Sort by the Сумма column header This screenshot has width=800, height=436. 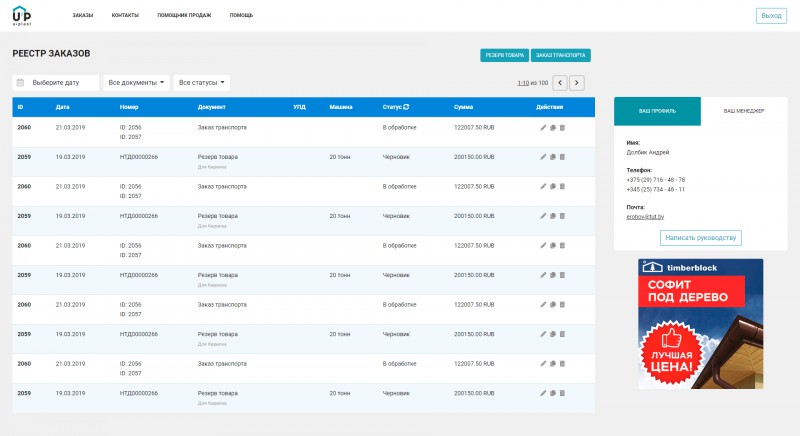[x=463, y=107]
